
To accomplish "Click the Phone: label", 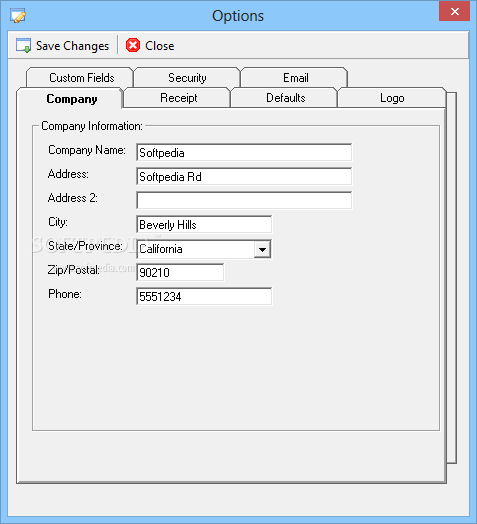I will click(65, 294).
